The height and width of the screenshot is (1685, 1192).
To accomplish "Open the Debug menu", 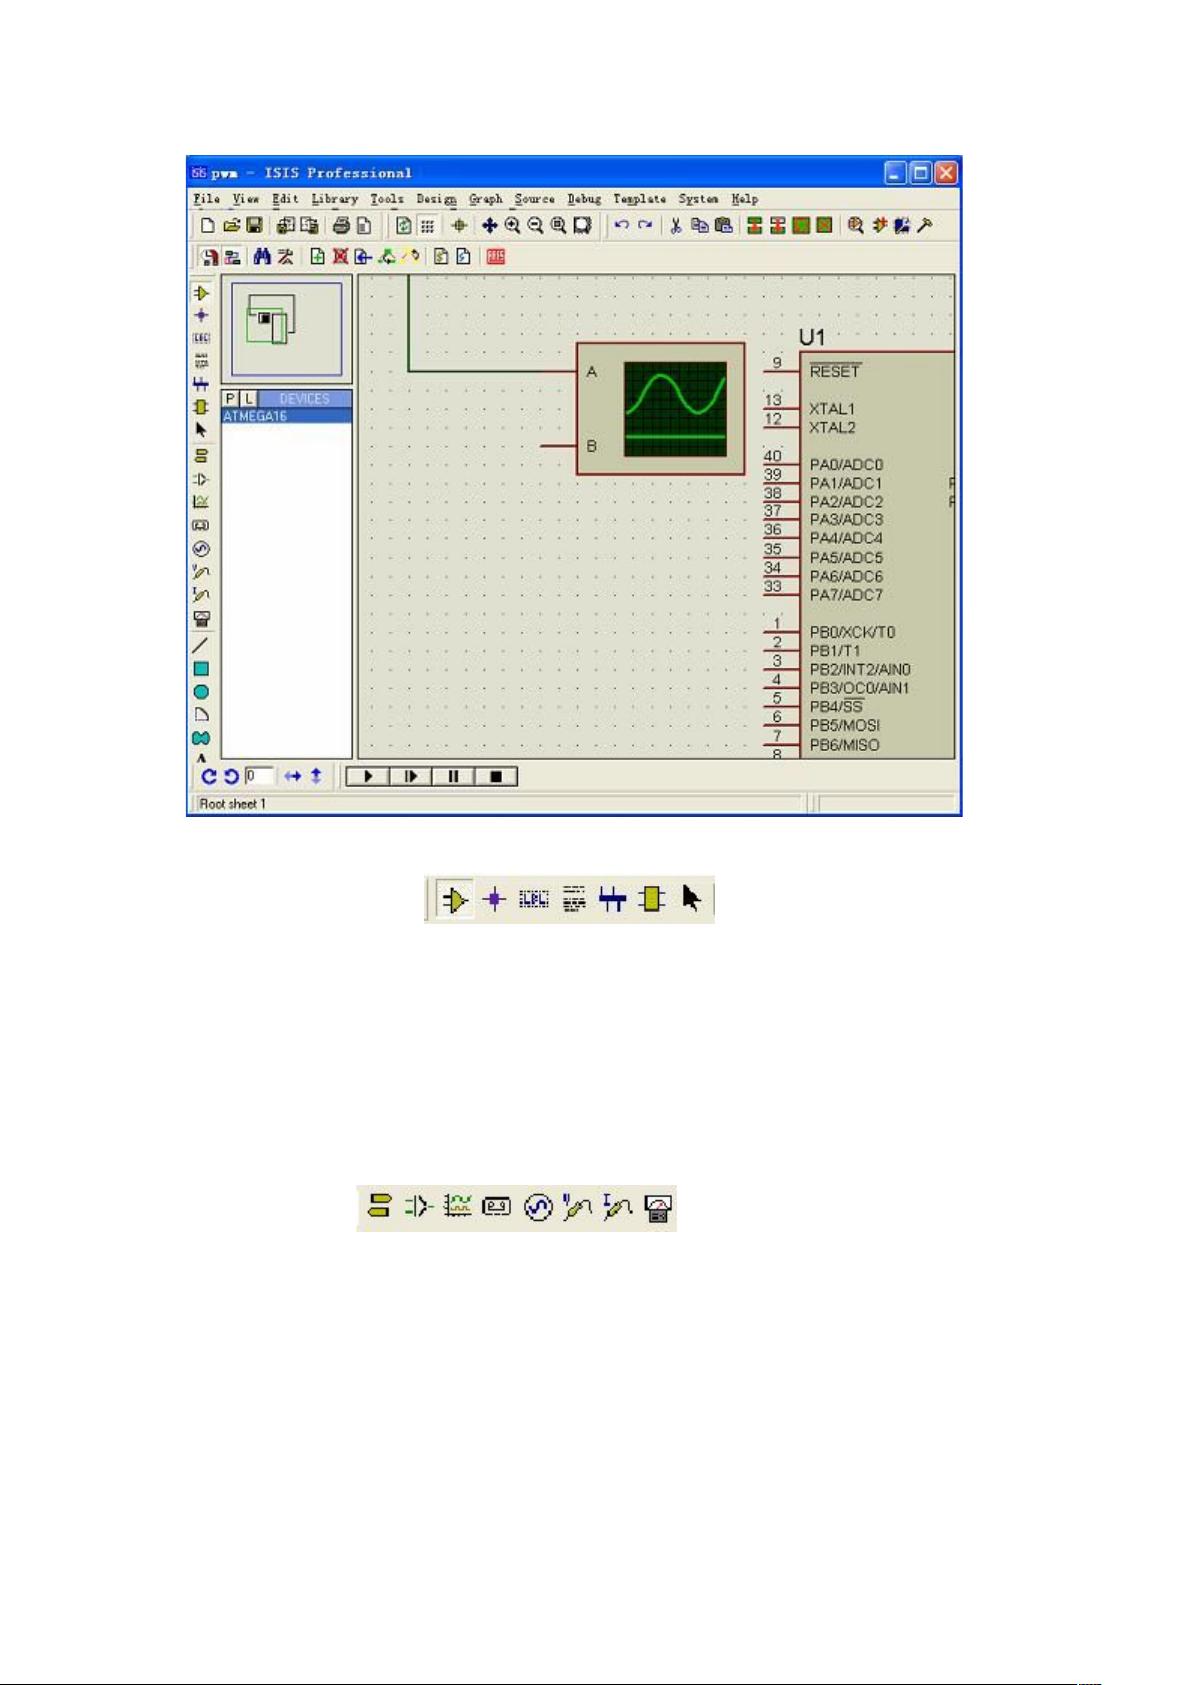I will tap(584, 199).
